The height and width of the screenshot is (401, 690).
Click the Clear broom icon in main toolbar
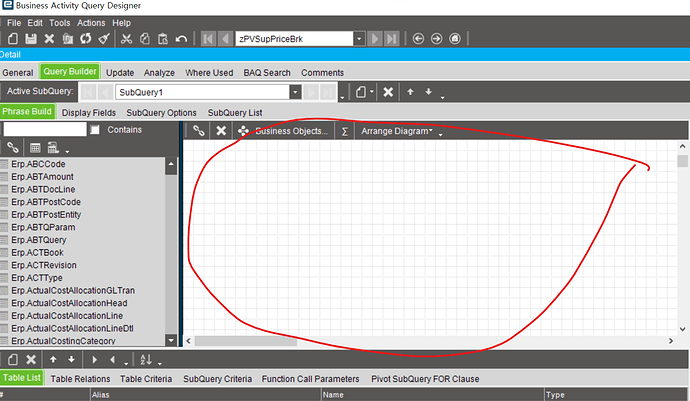point(104,39)
